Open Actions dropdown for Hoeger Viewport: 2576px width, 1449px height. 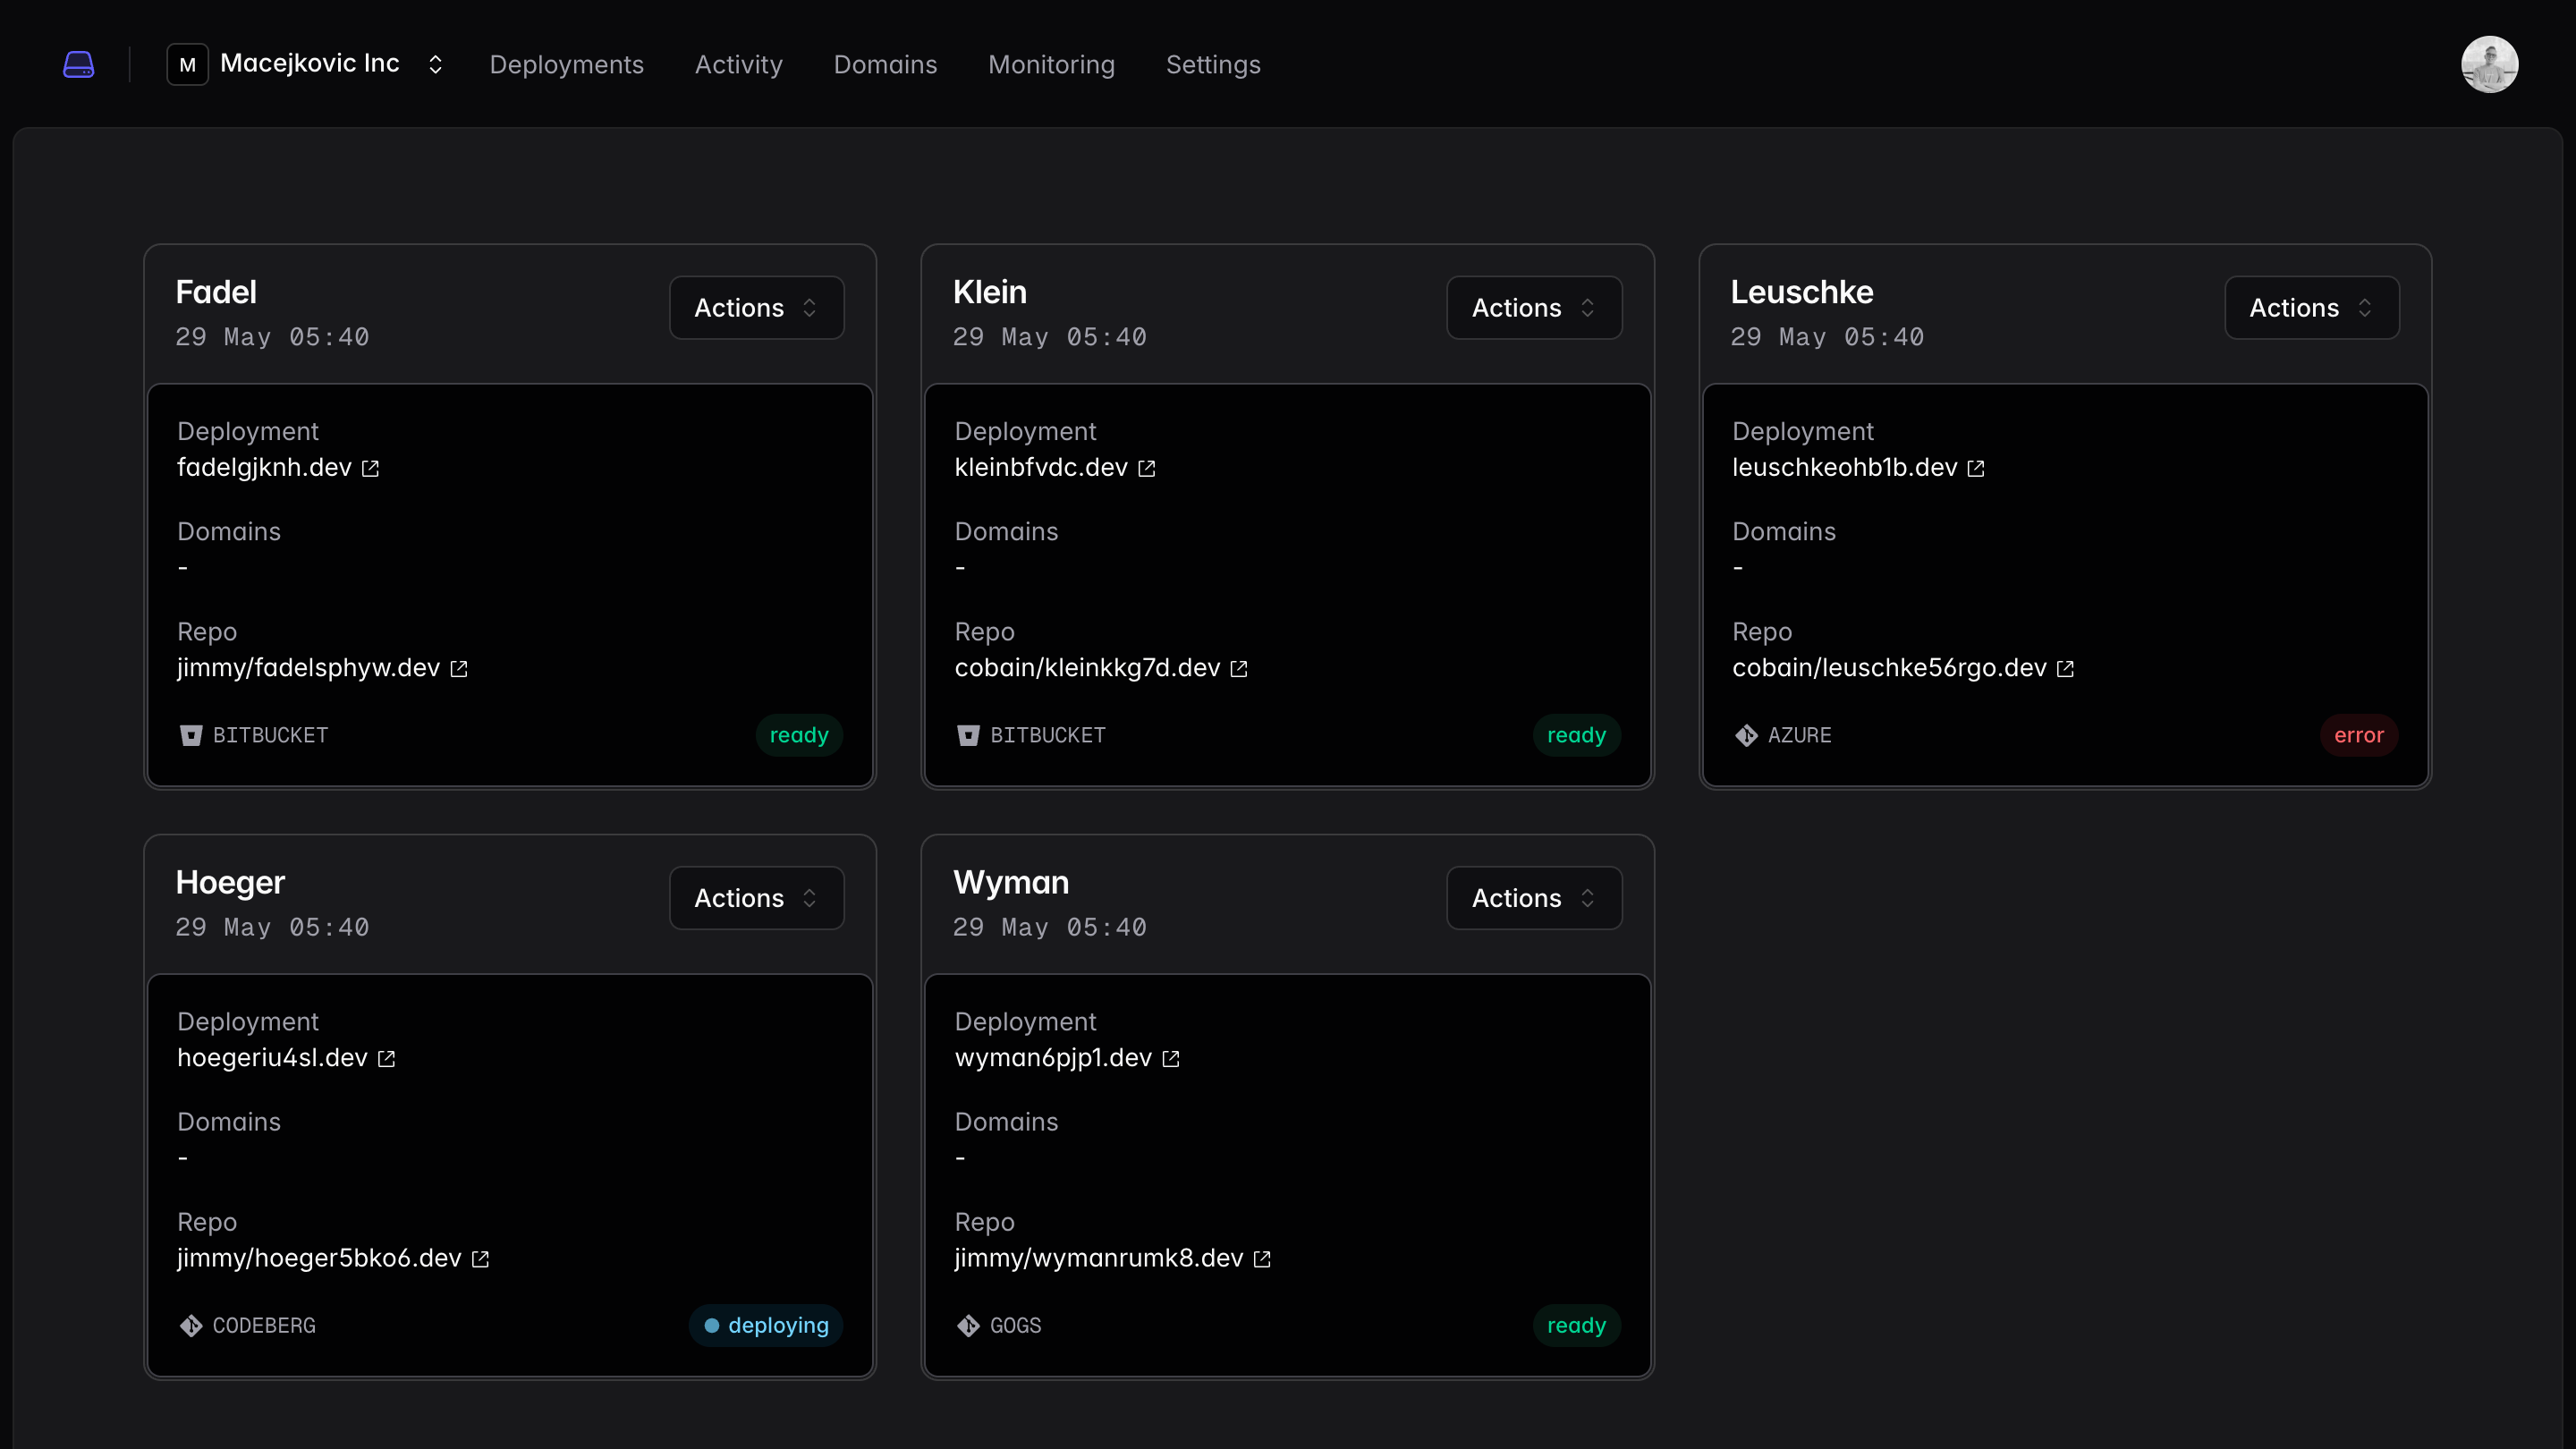click(756, 898)
